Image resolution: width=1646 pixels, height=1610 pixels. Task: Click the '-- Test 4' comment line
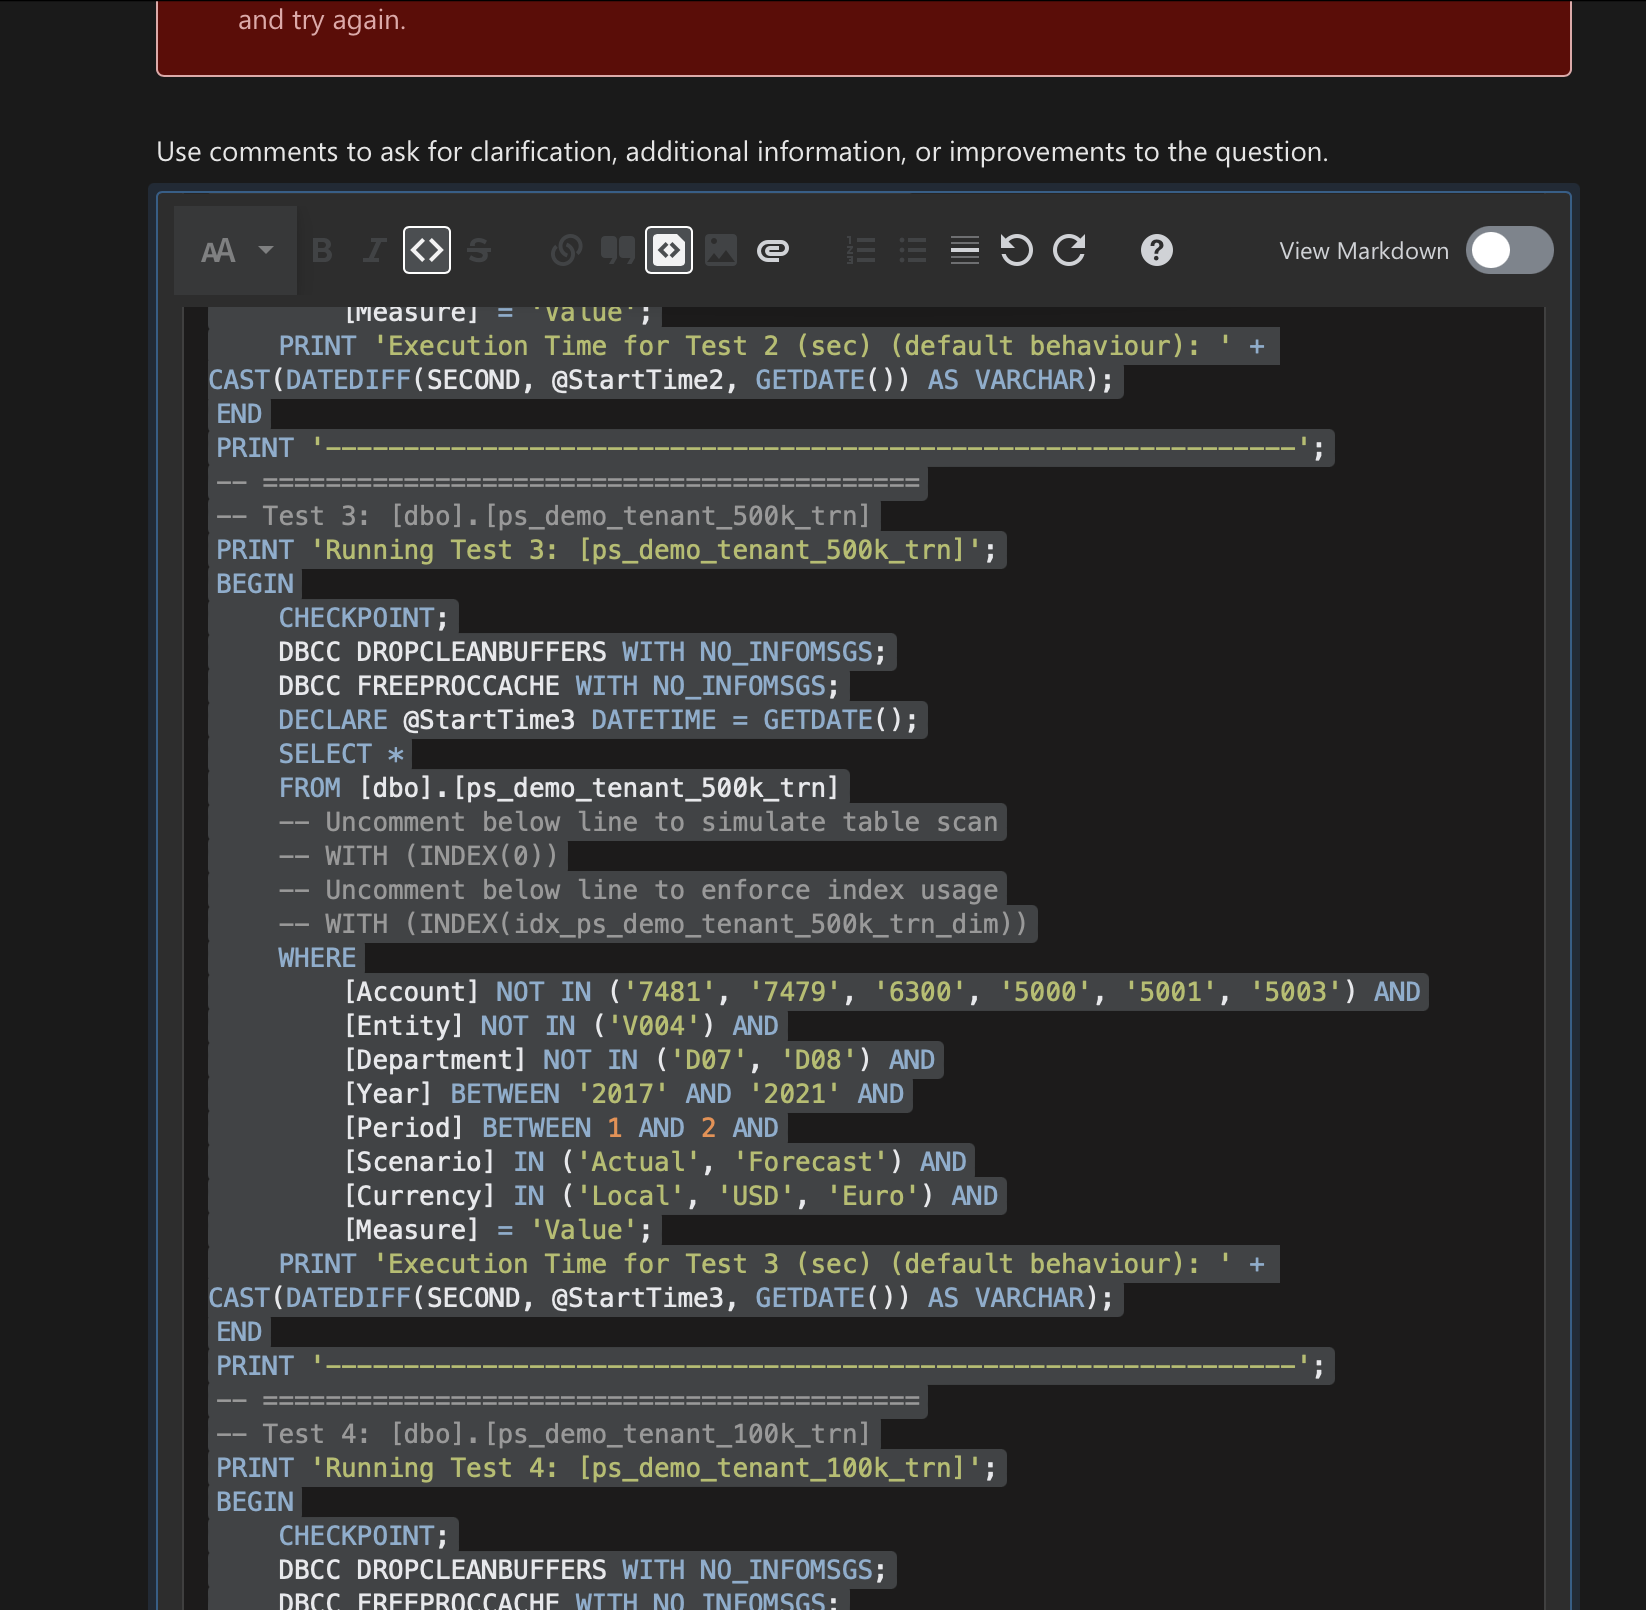[x=544, y=1434]
